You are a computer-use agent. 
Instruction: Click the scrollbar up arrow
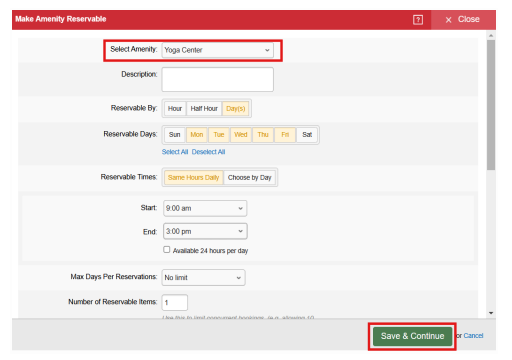click(491, 35)
